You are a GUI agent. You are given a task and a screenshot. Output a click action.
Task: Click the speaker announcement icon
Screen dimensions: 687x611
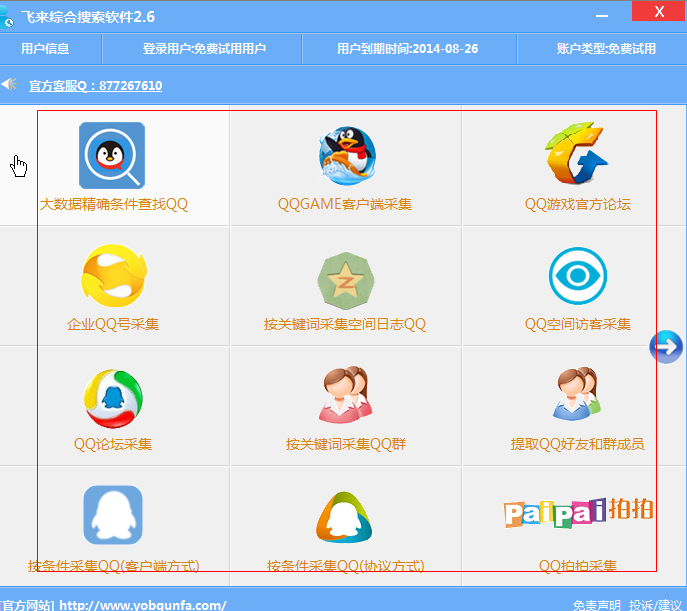[x=9, y=84]
